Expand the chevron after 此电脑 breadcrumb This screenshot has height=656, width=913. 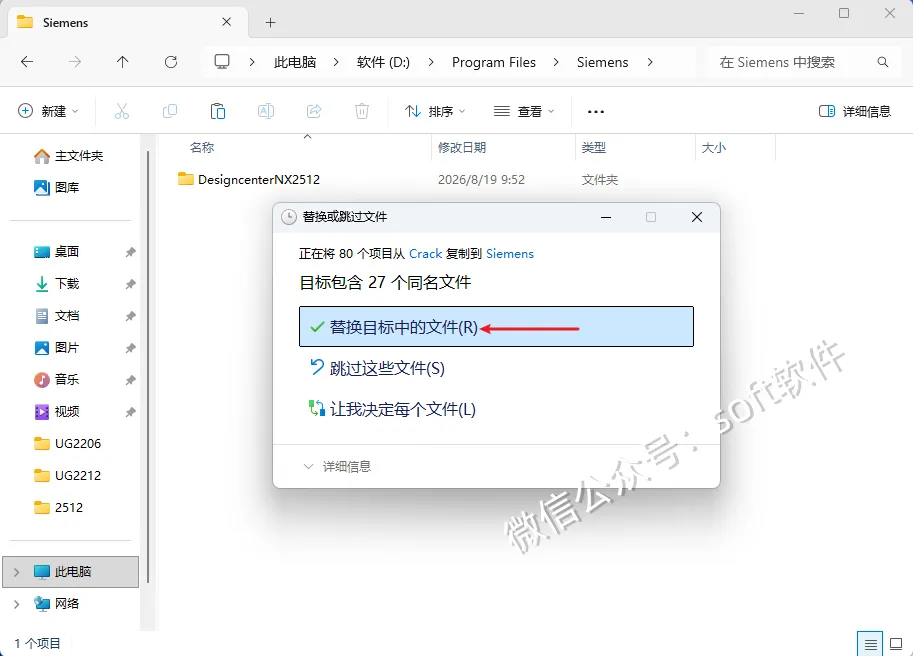click(x=336, y=62)
